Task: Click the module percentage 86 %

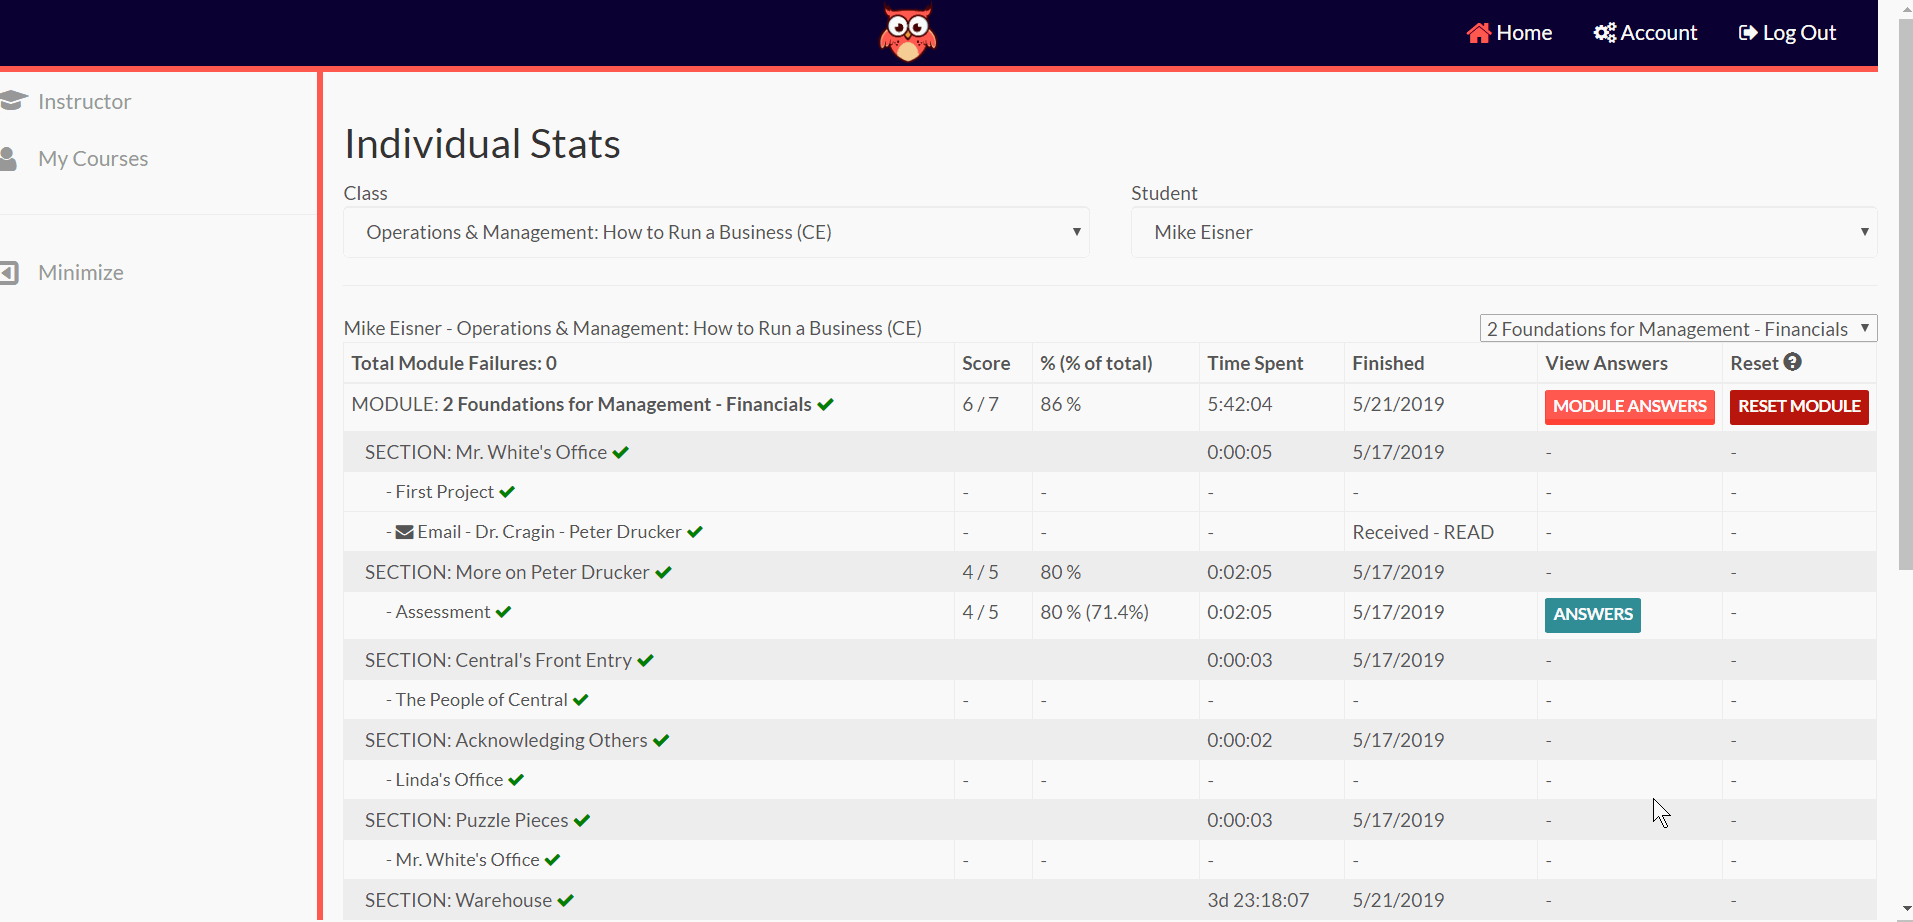Action: tap(1060, 404)
